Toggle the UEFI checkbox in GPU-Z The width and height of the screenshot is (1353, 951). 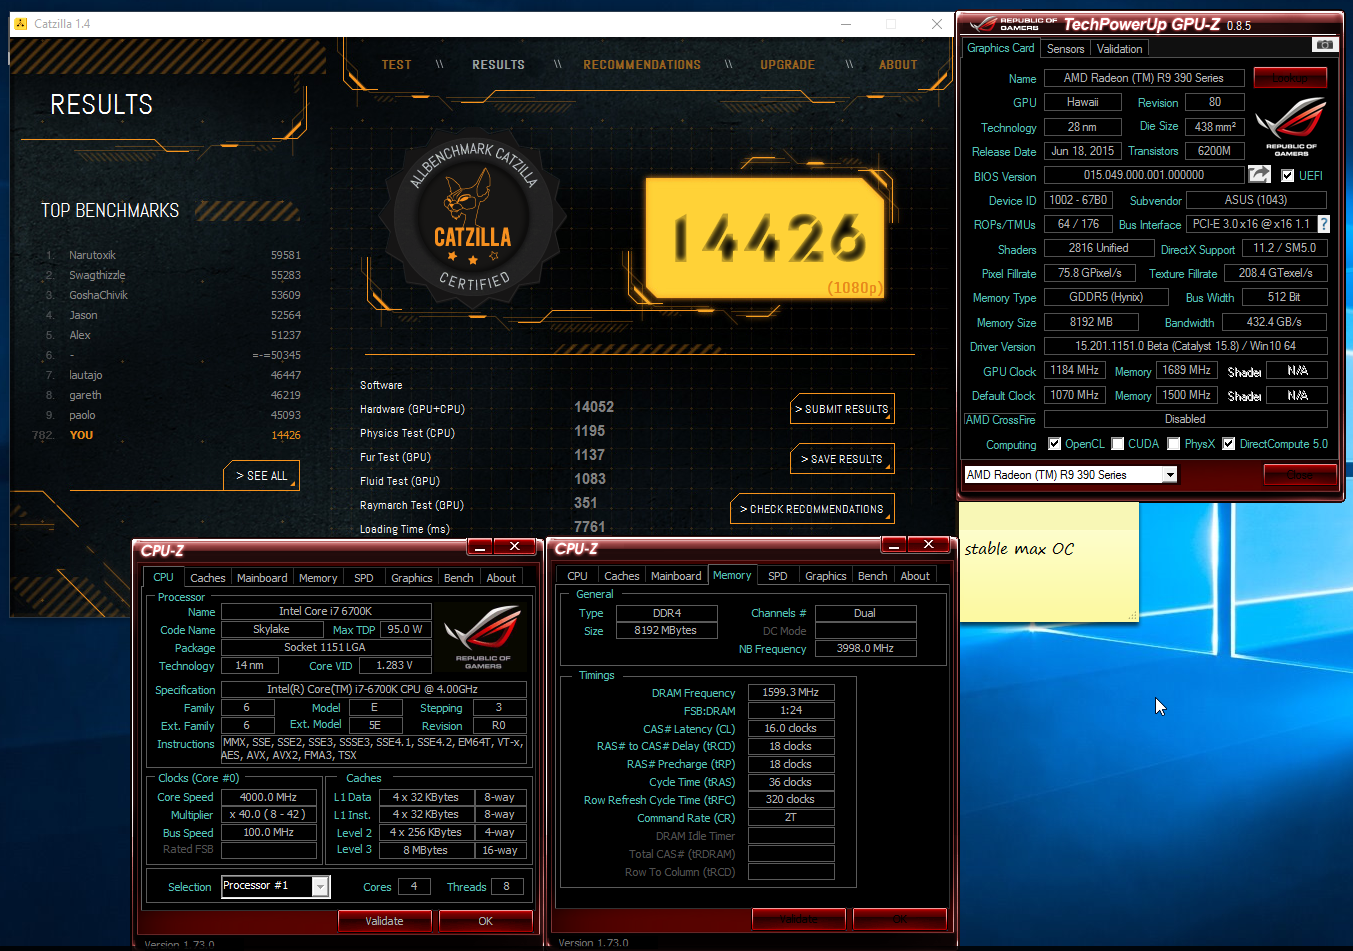pos(1288,175)
